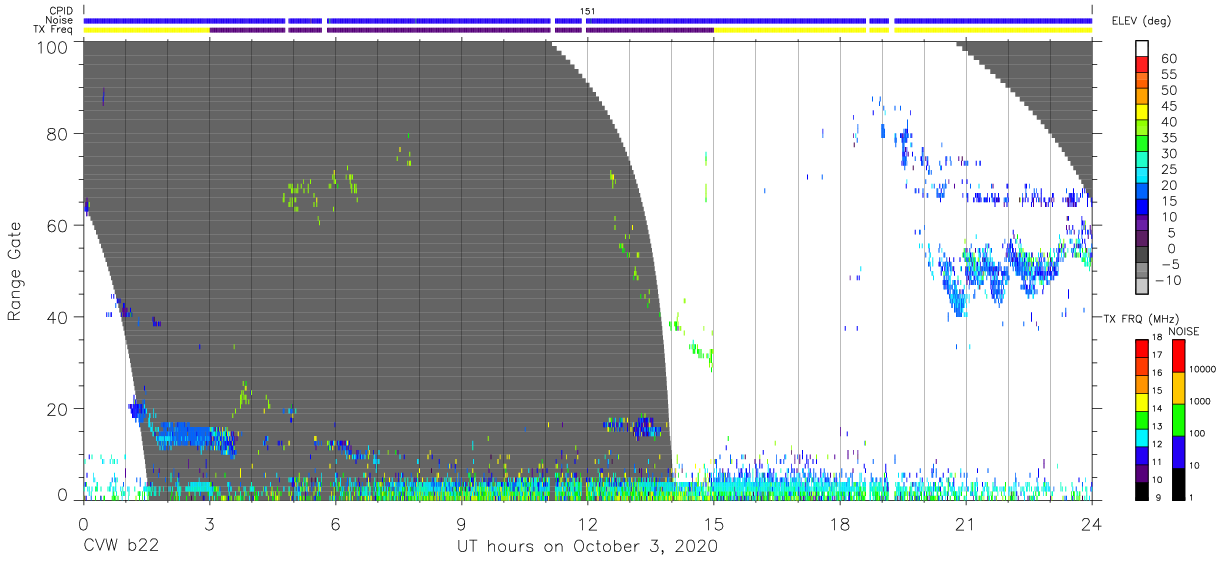This screenshot has height=567, width=1228.
Task: Click the dark gray -5–0 elevation color segment
Action: click(x=1143, y=256)
